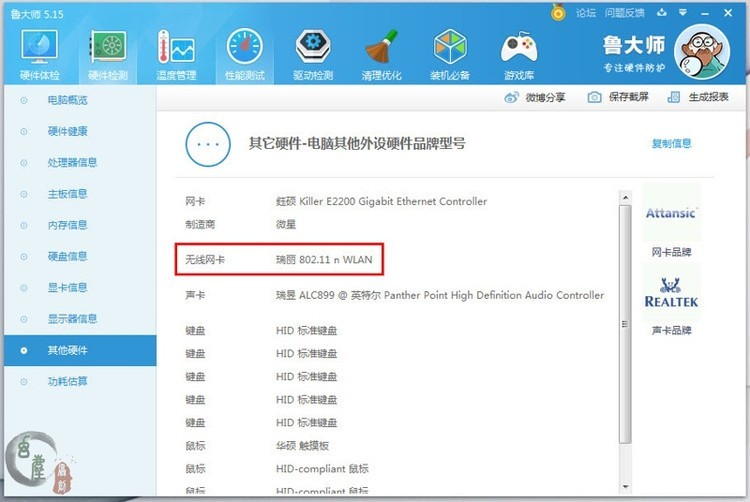Click the 鲁大师 5.15 title text
750x502 pixels.
click(37, 14)
